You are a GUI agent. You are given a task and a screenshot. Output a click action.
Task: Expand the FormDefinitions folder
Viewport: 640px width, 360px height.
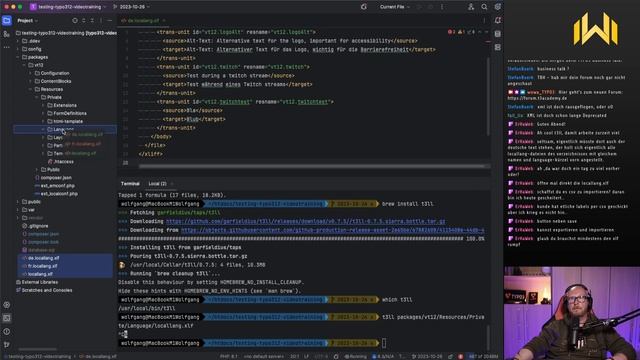click(x=43, y=113)
